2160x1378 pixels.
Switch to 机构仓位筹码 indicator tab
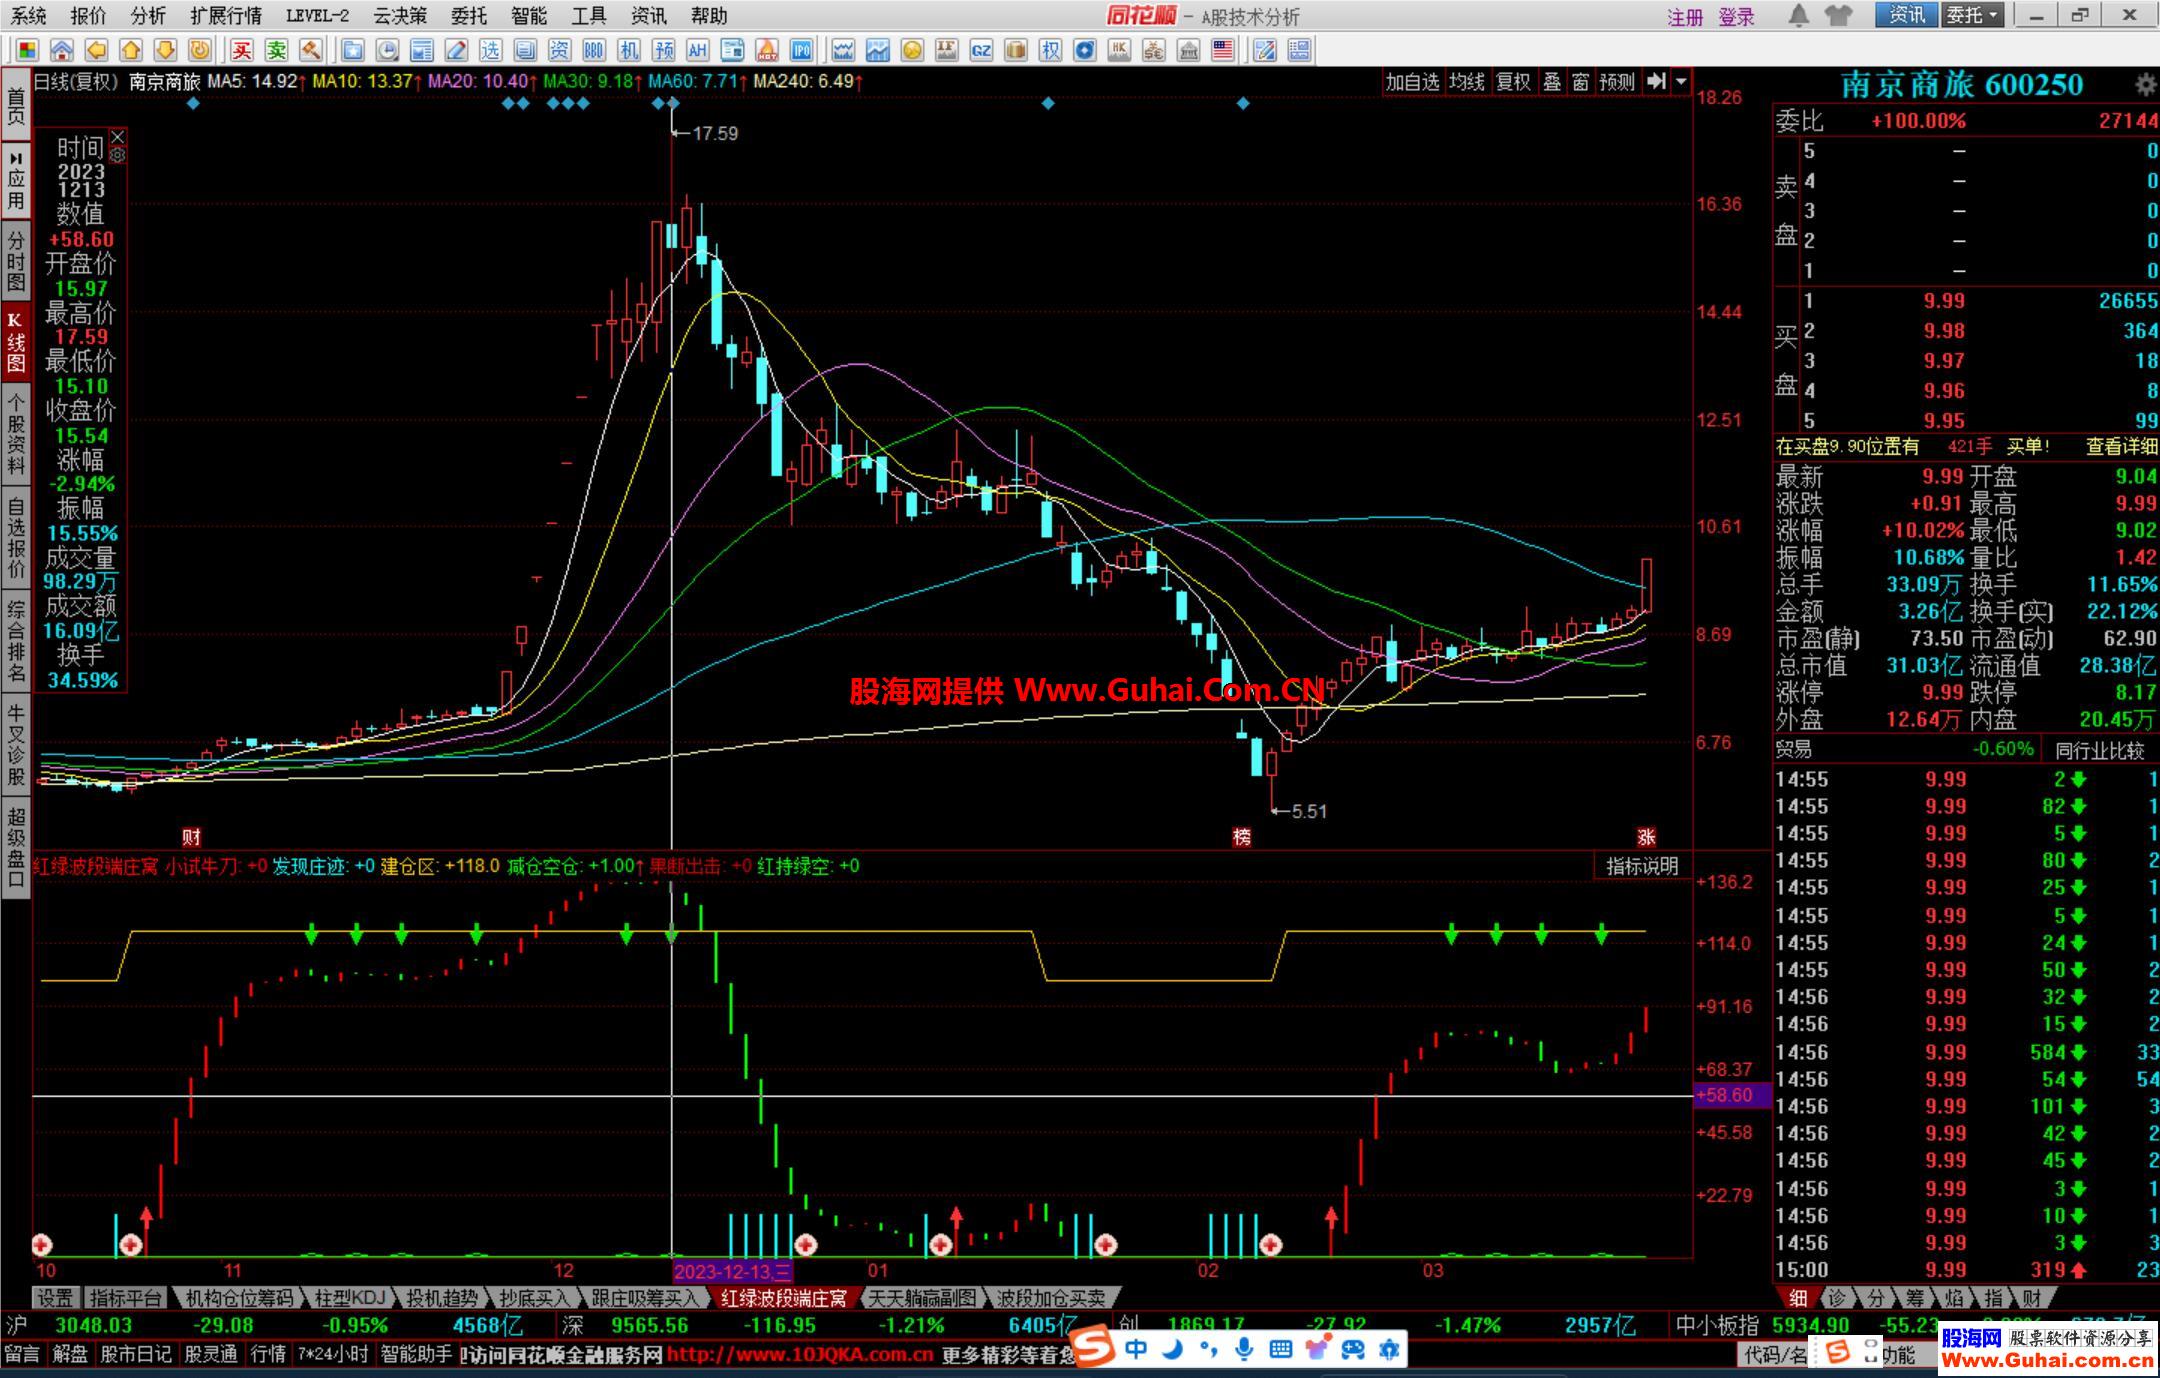click(240, 1298)
